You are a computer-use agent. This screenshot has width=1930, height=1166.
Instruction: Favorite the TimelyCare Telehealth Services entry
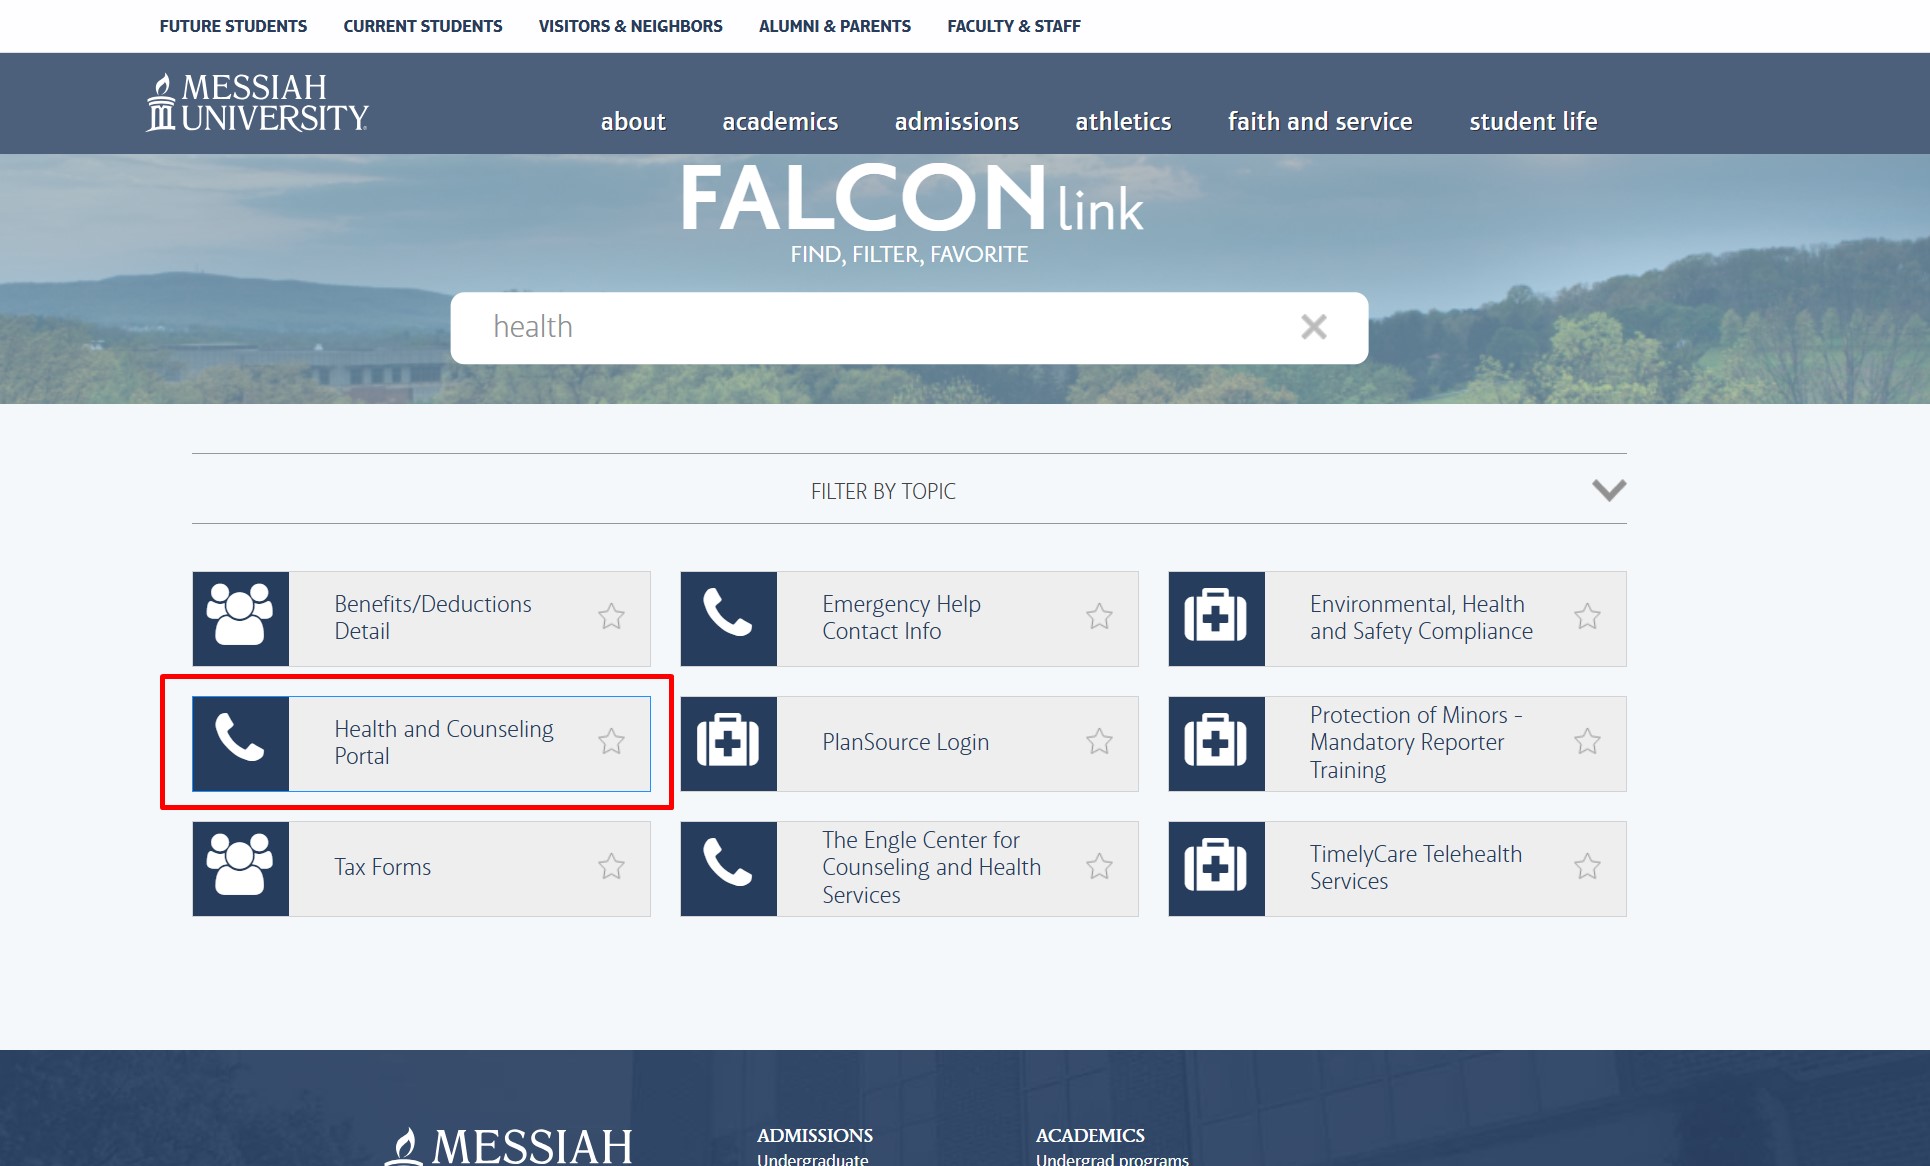1588,868
